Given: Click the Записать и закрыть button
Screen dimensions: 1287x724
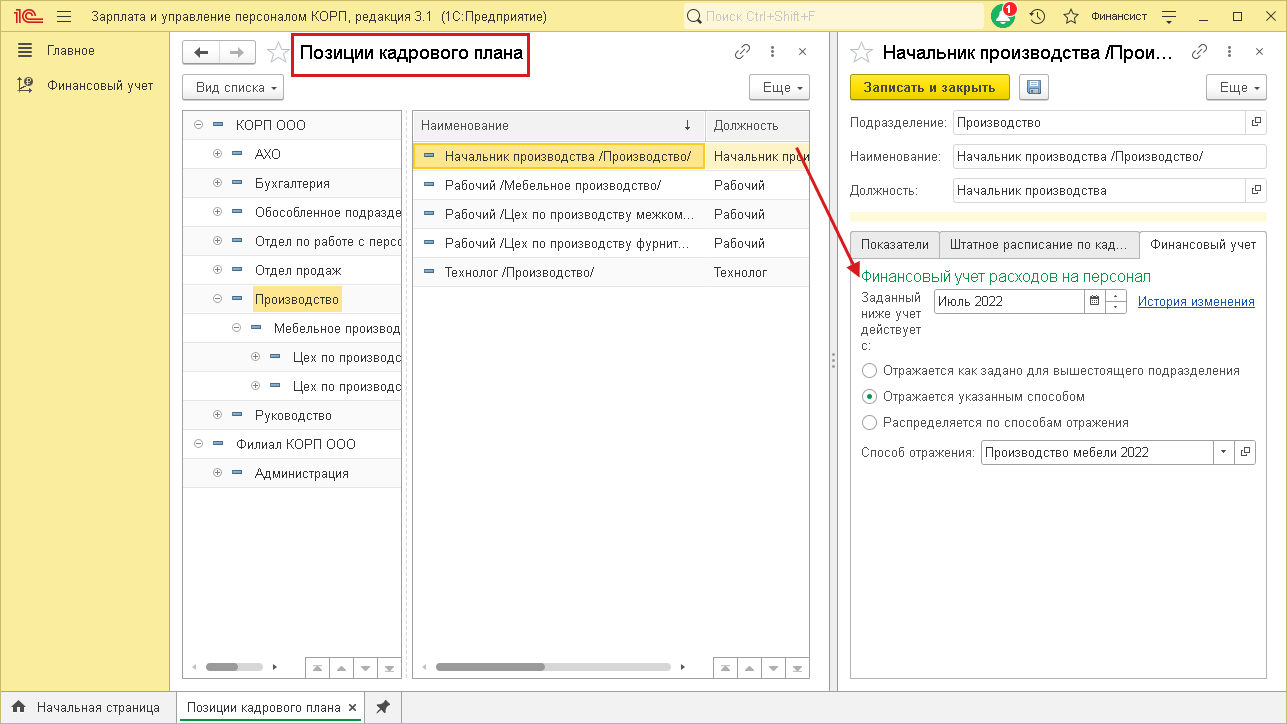Looking at the screenshot, I should [930, 87].
